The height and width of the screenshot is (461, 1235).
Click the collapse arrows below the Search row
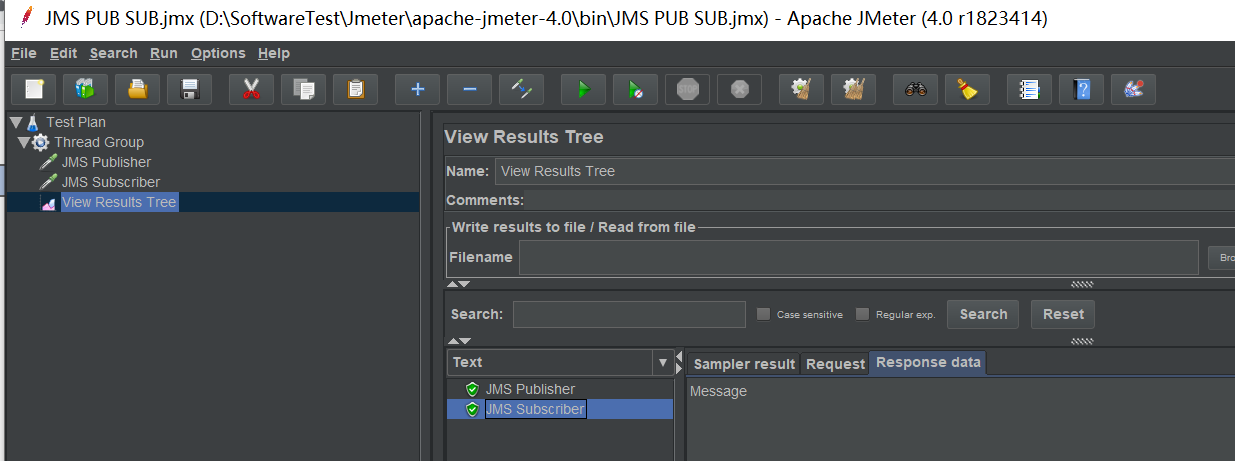click(457, 341)
